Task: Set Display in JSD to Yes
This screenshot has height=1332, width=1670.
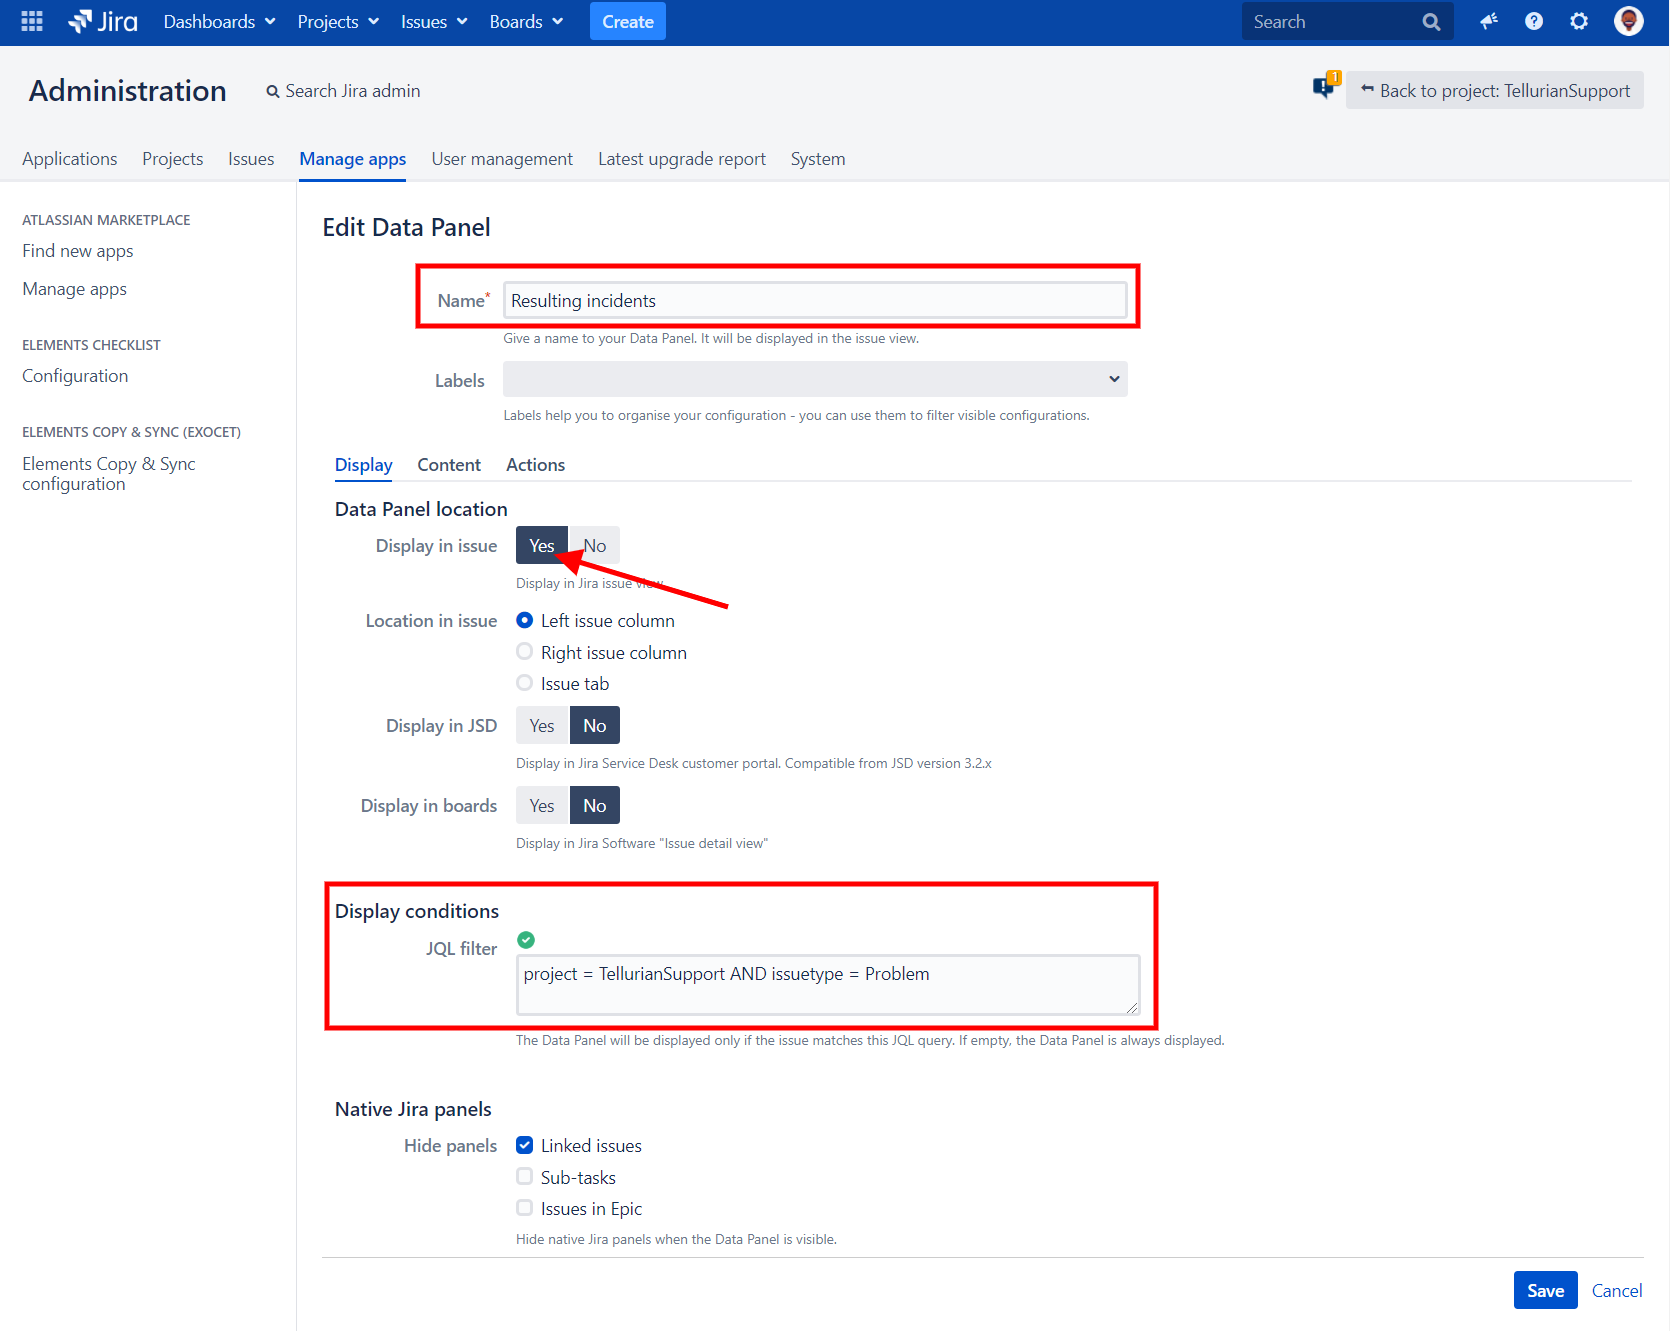Action: click(542, 726)
